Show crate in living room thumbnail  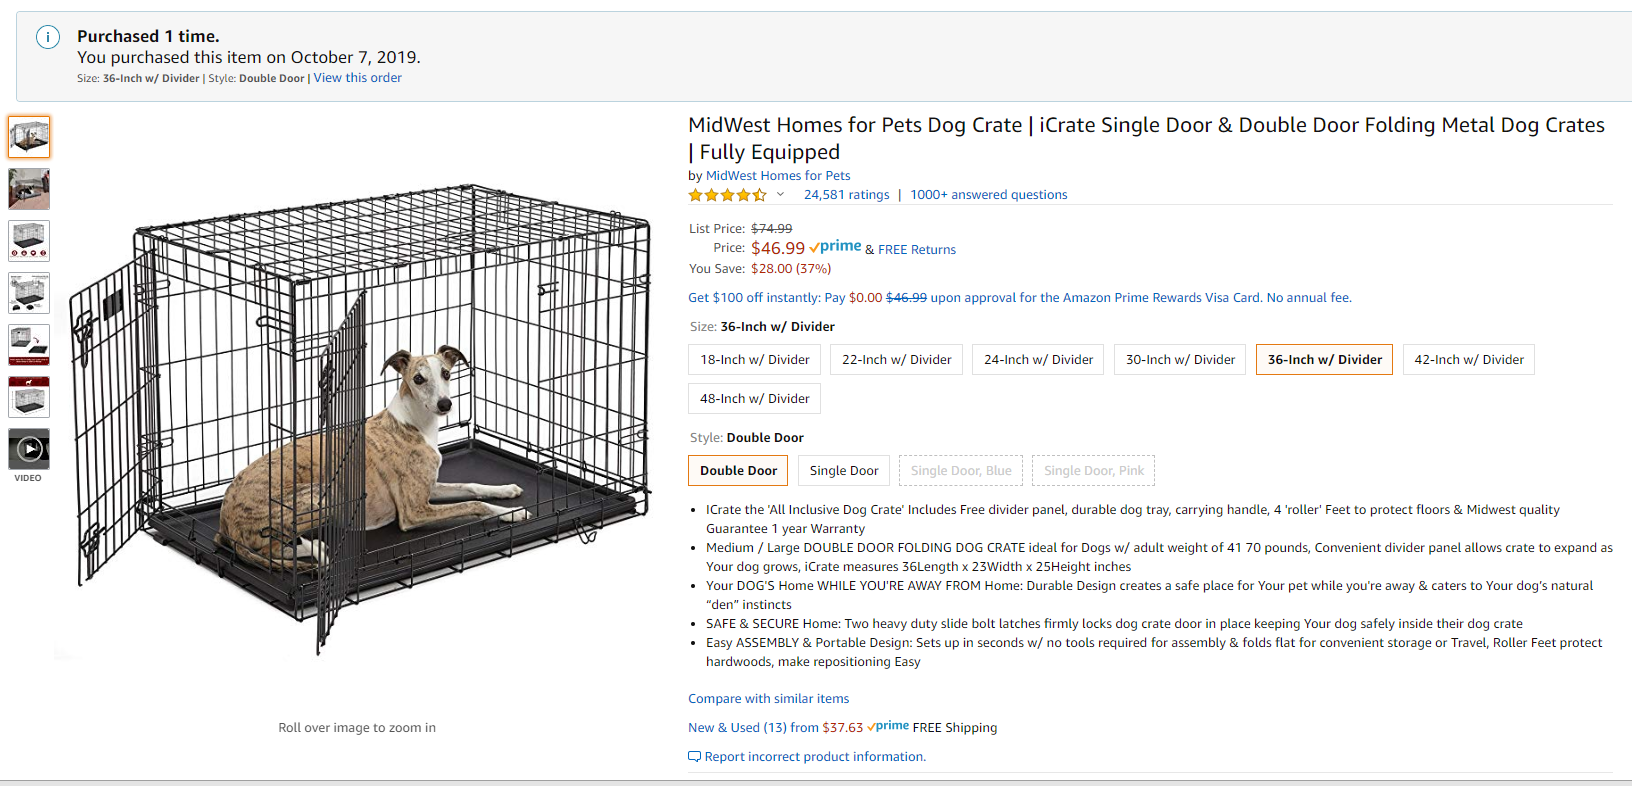29,189
